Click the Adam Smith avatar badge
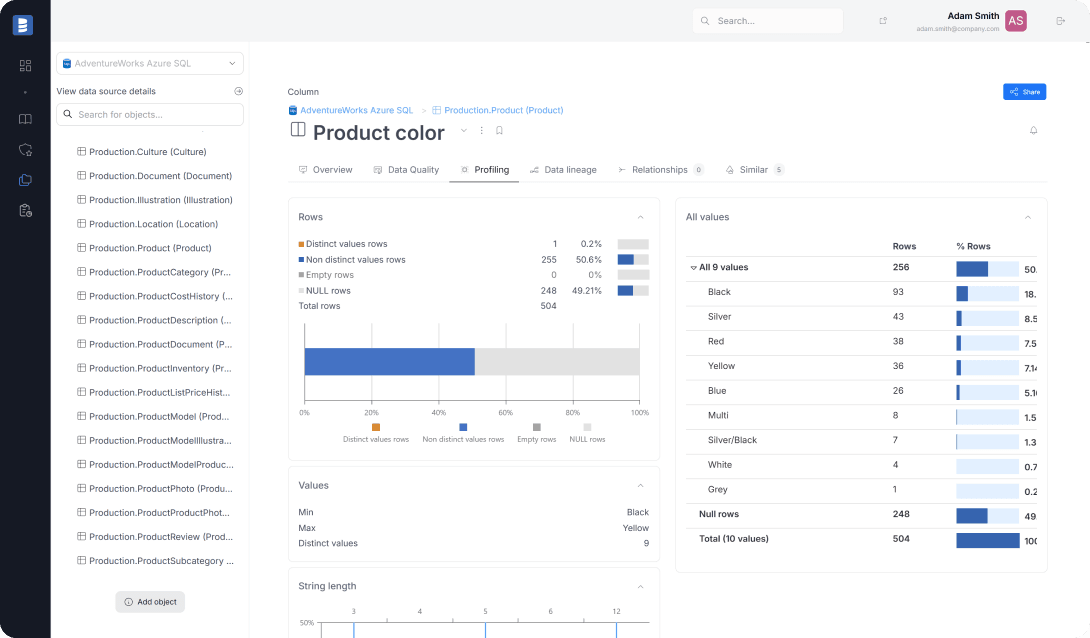 point(1015,20)
